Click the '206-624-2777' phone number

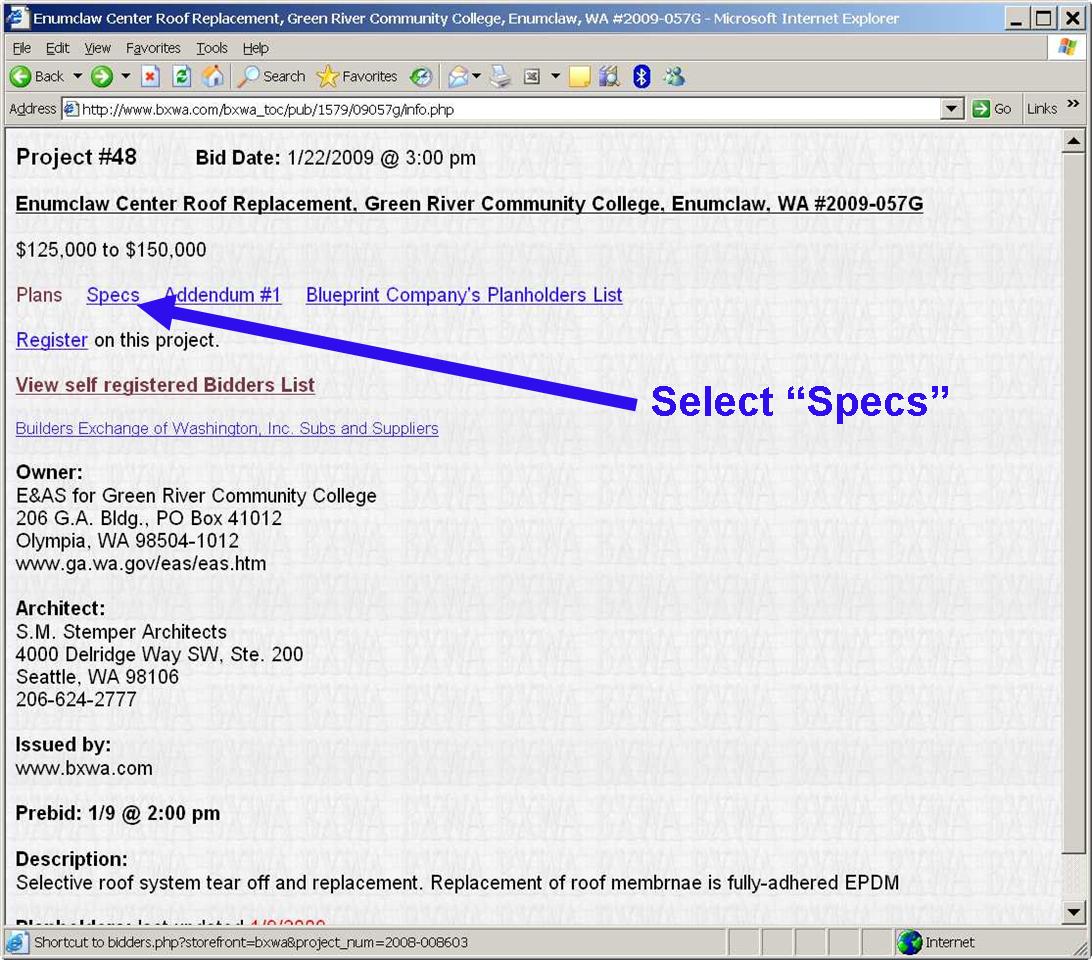(76, 699)
